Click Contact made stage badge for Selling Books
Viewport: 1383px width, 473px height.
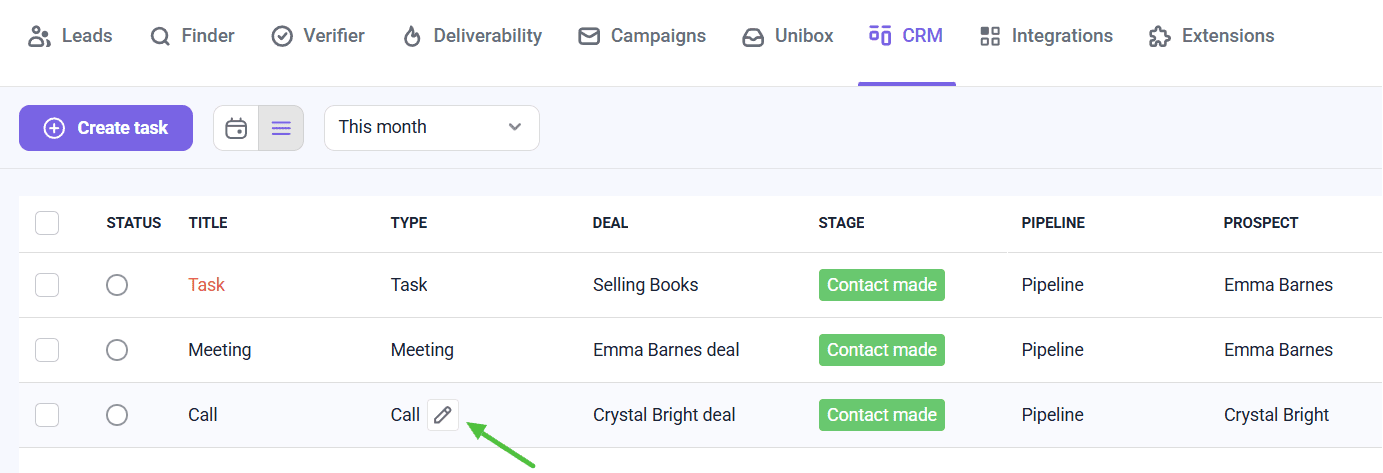pos(881,285)
